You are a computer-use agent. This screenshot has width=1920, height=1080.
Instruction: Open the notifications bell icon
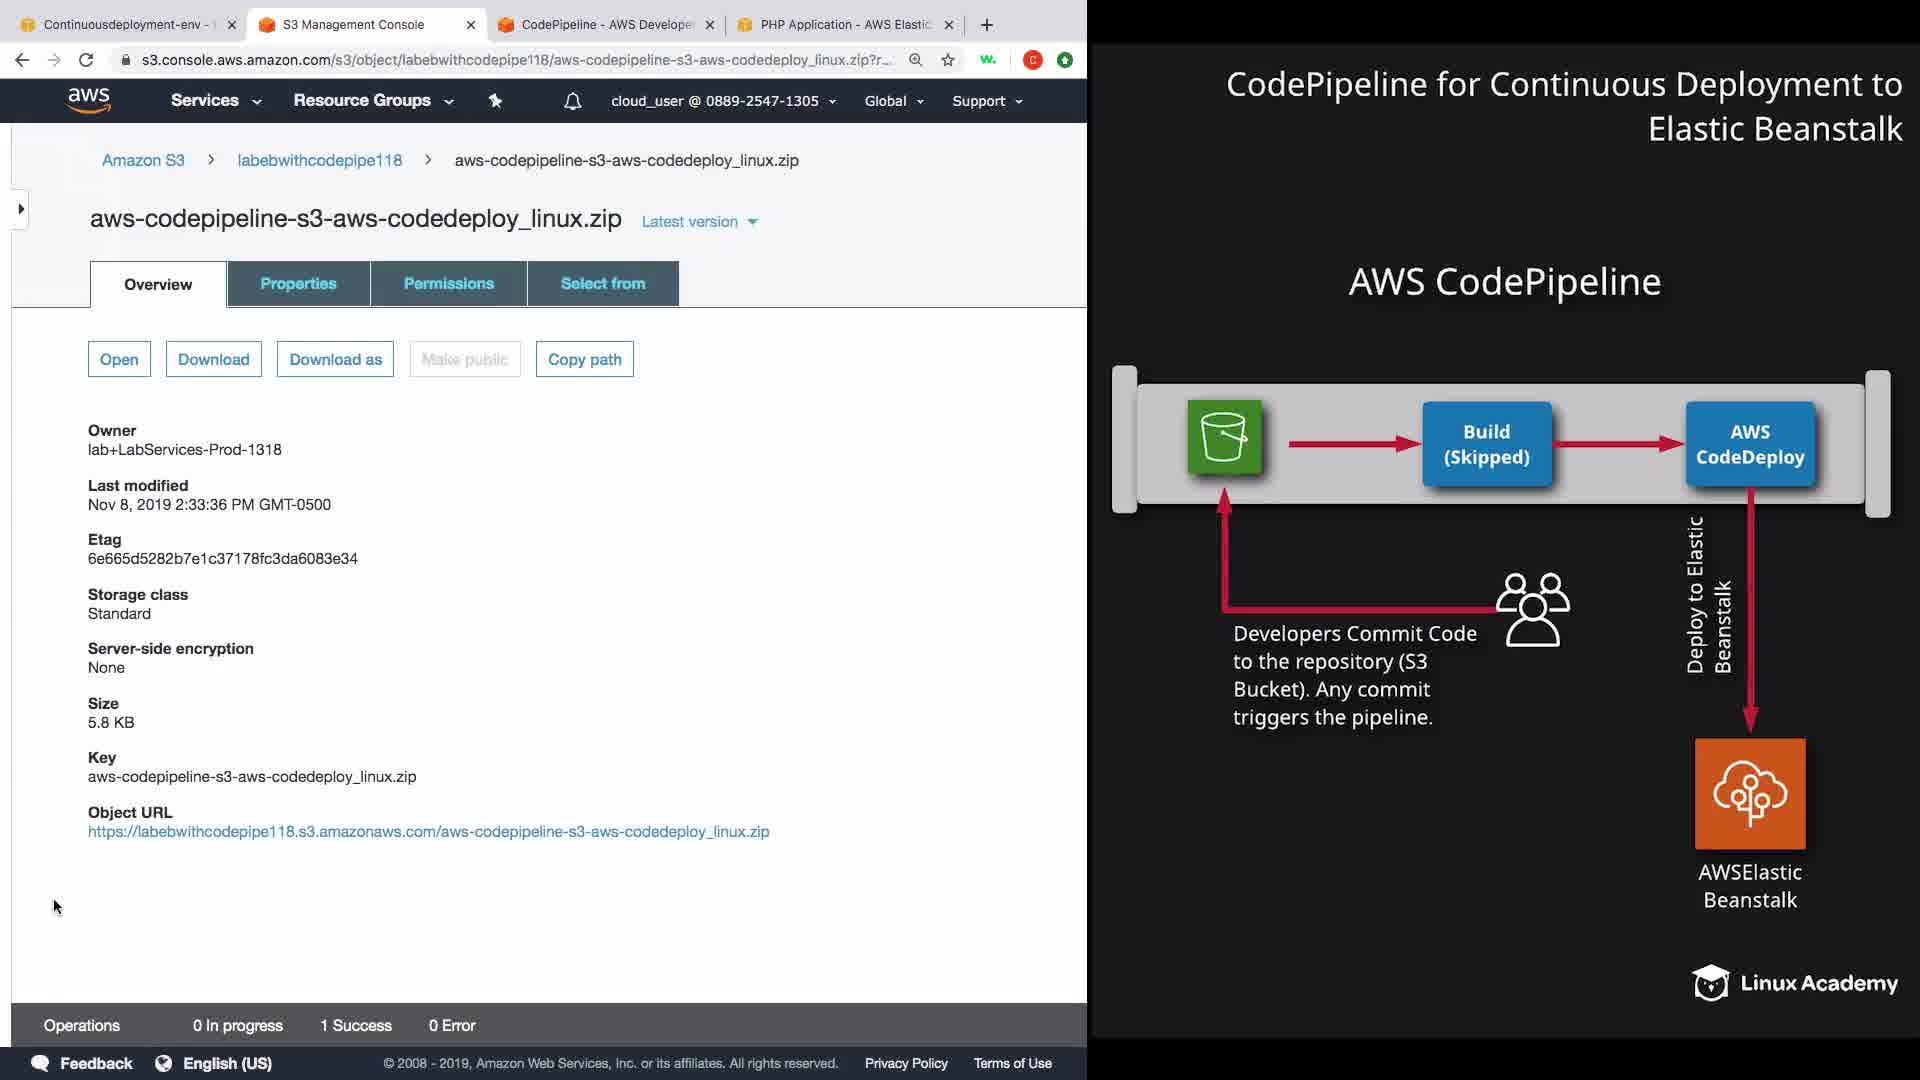click(572, 101)
